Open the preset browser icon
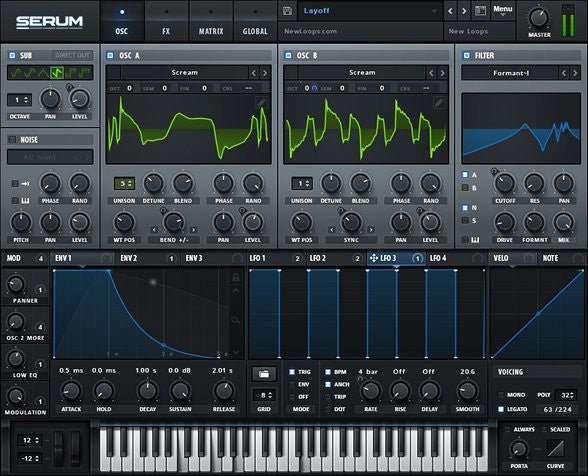Viewport: 588px width, 476px height. 480,11
